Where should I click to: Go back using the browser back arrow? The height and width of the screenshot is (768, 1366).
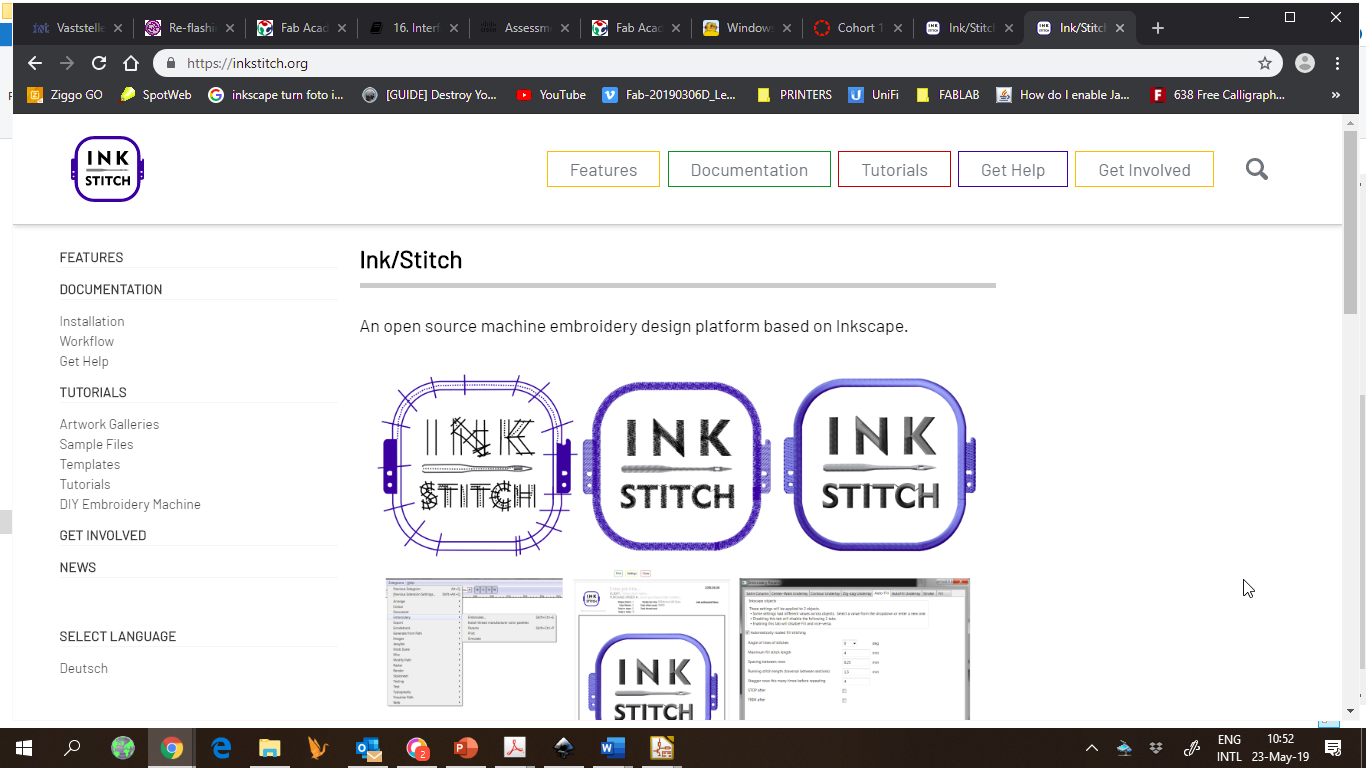[x=35, y=63]
